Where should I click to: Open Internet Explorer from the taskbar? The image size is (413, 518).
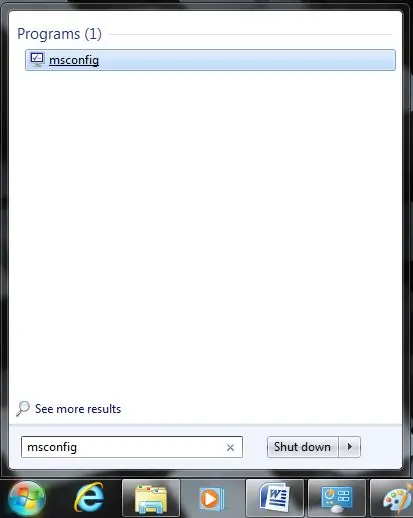tap(89, 497)
